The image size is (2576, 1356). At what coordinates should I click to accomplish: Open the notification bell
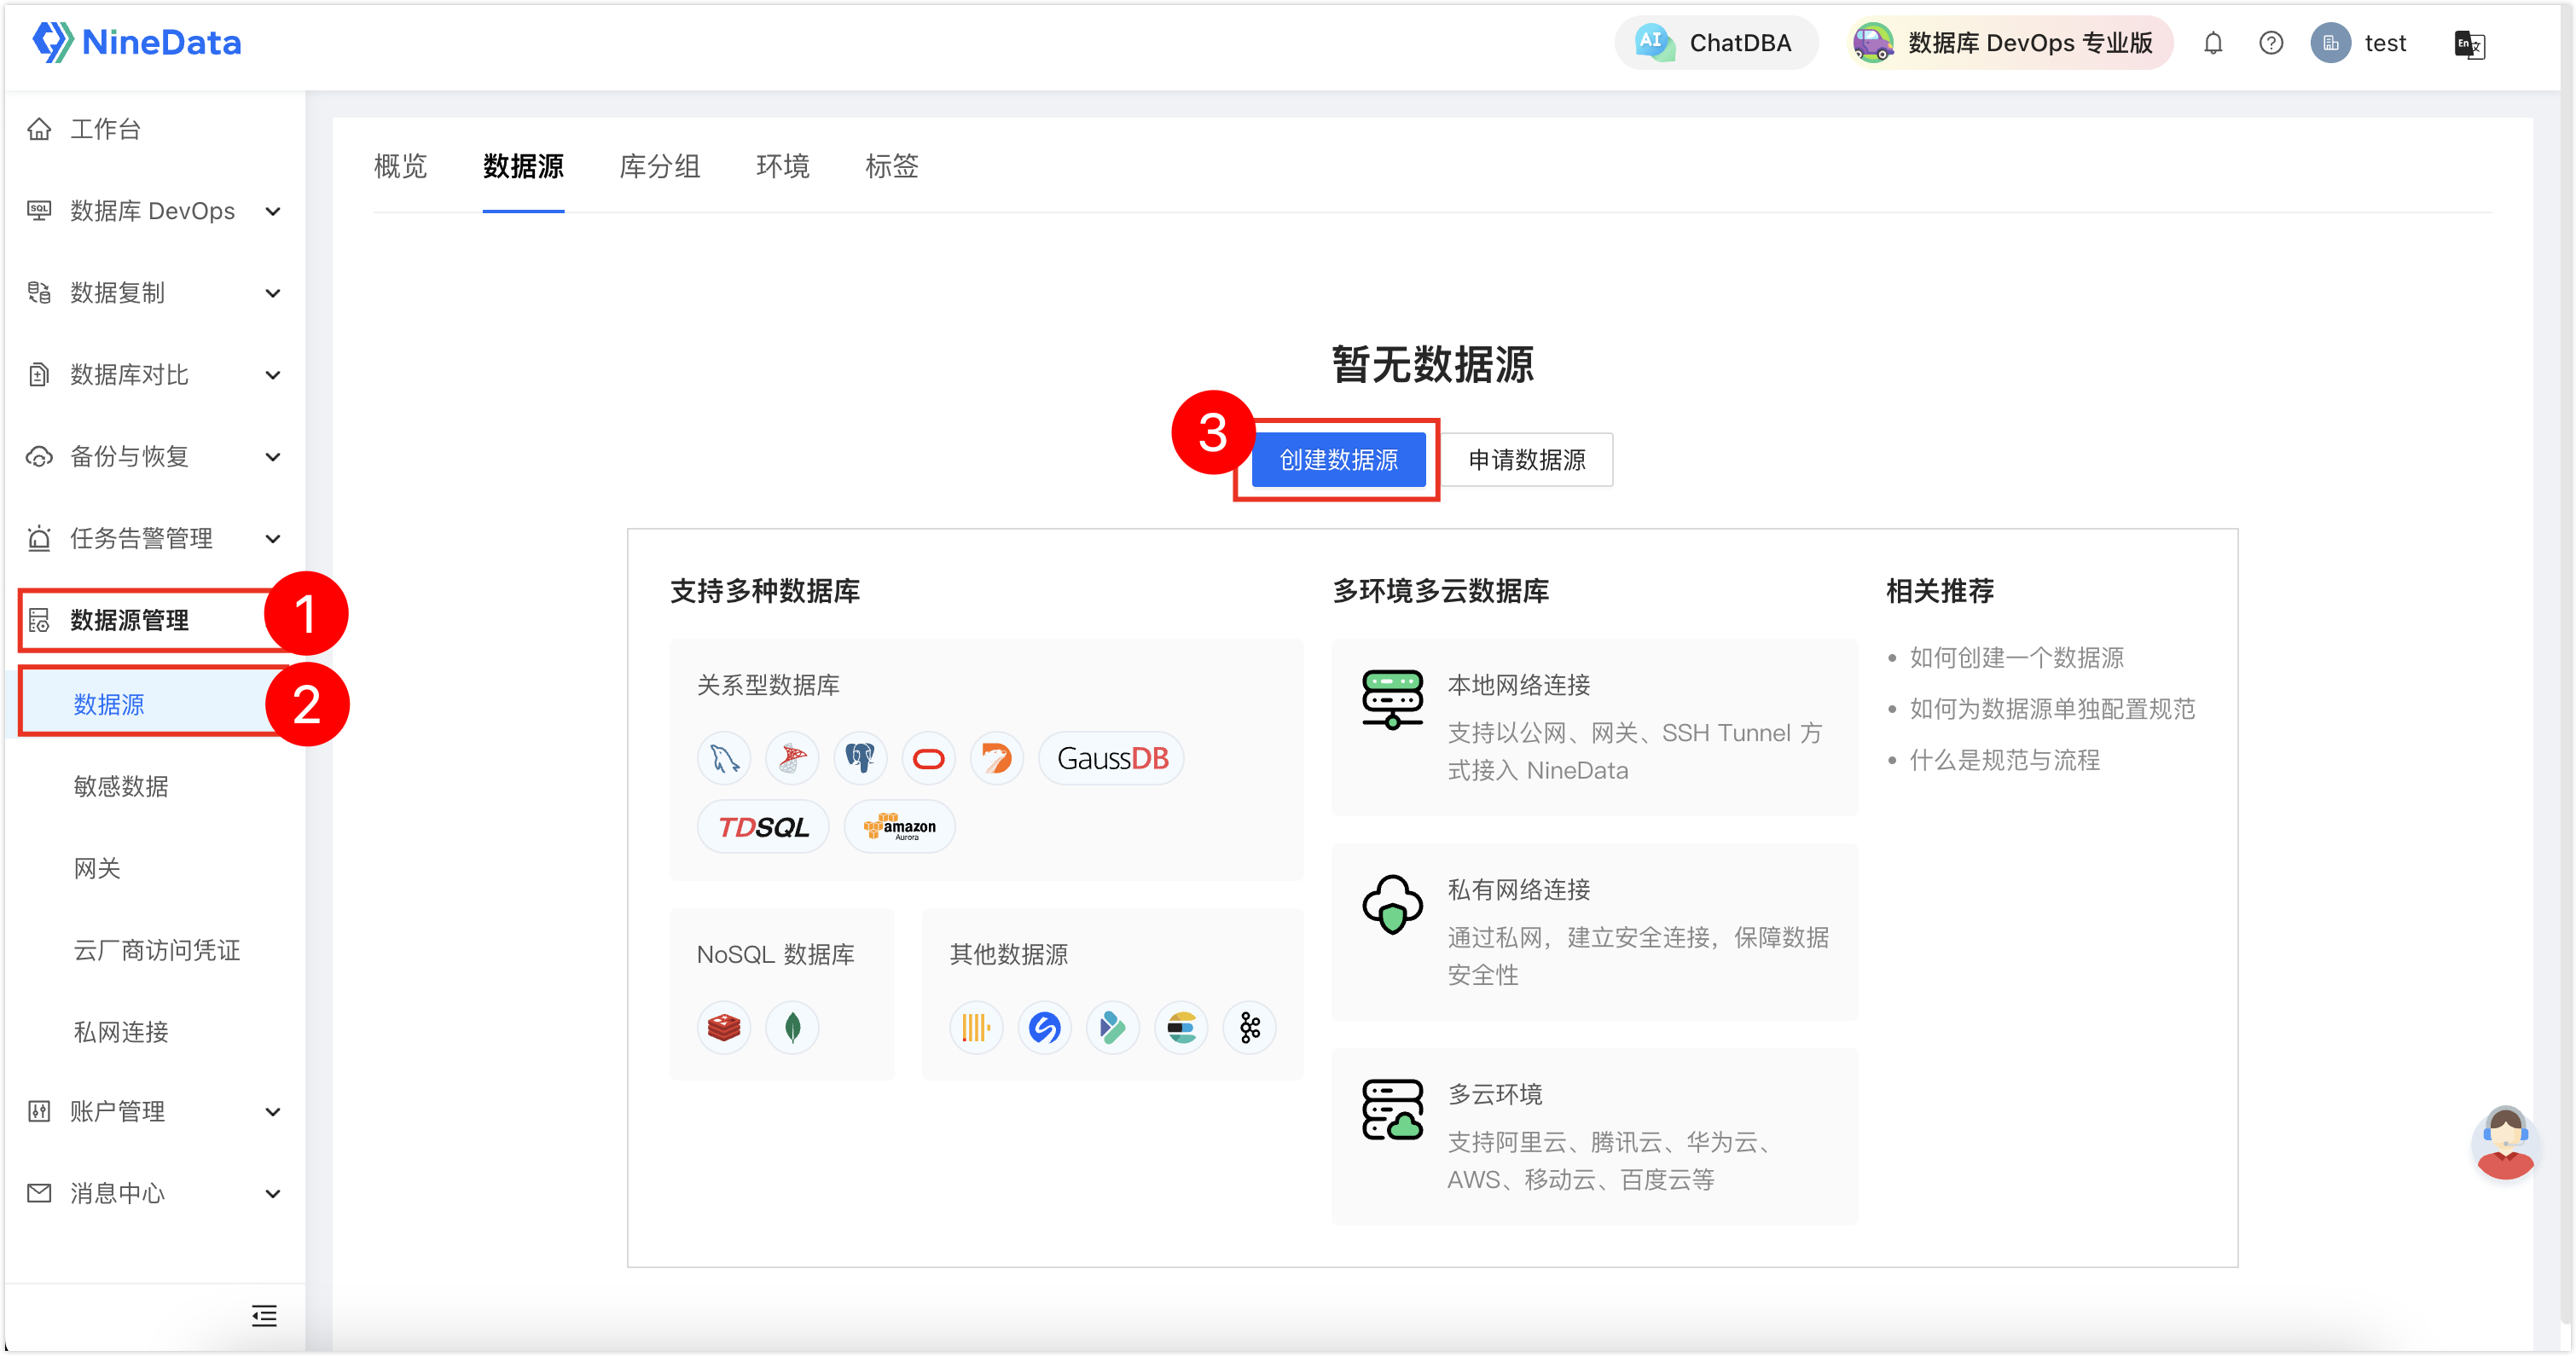(2213, 43)
